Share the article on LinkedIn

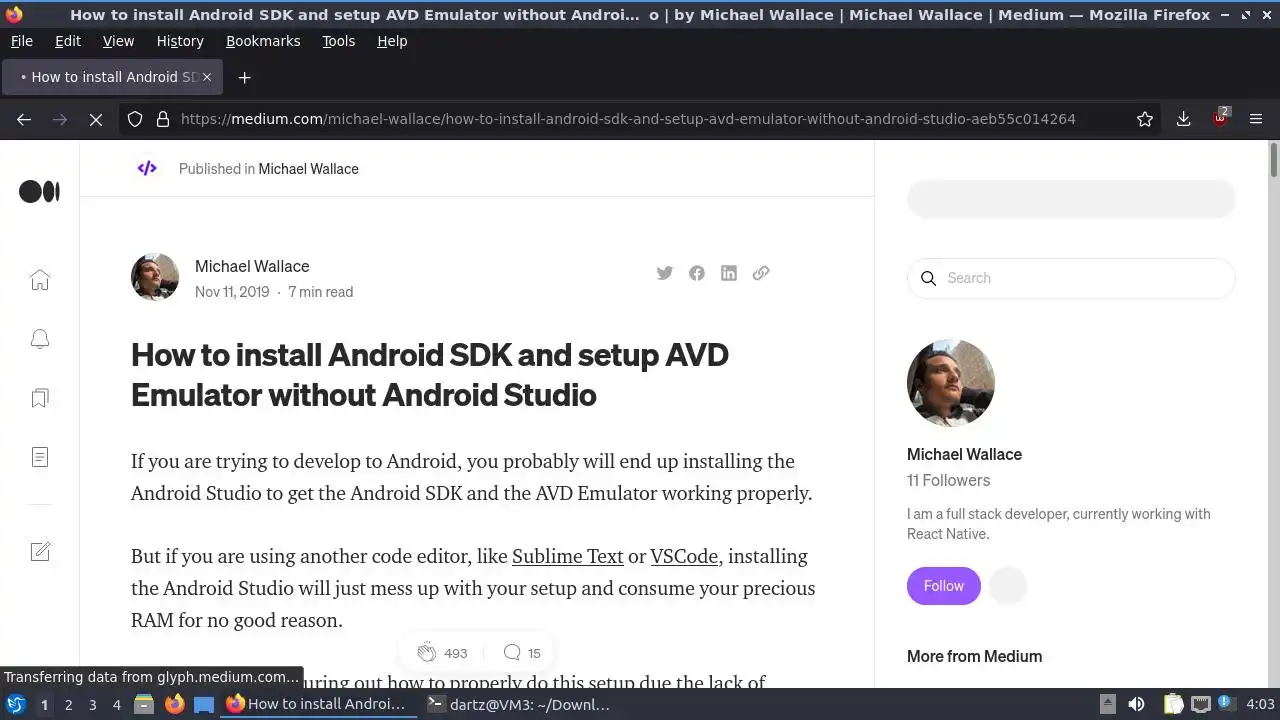729,273
